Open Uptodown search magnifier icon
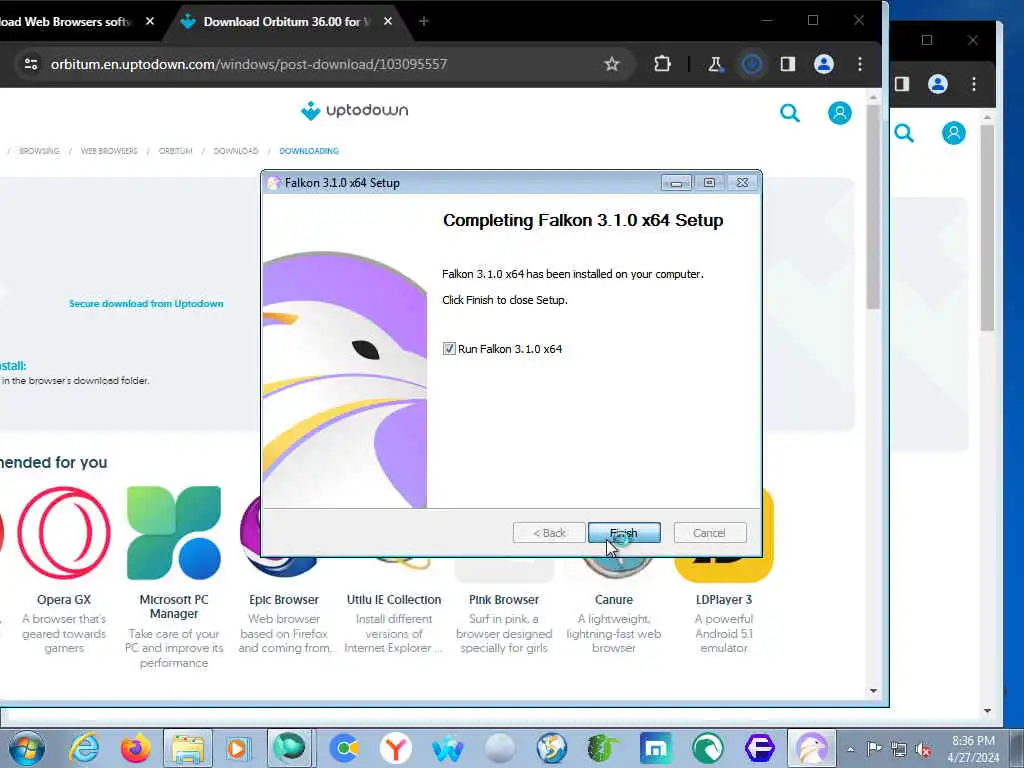The width and height of the screenshot is (1024, 768). point(790,113)
